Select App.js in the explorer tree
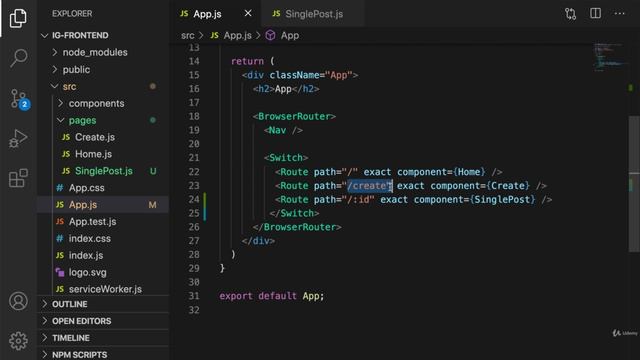This screenshot has height=360, width=640. tap(83, 205)
